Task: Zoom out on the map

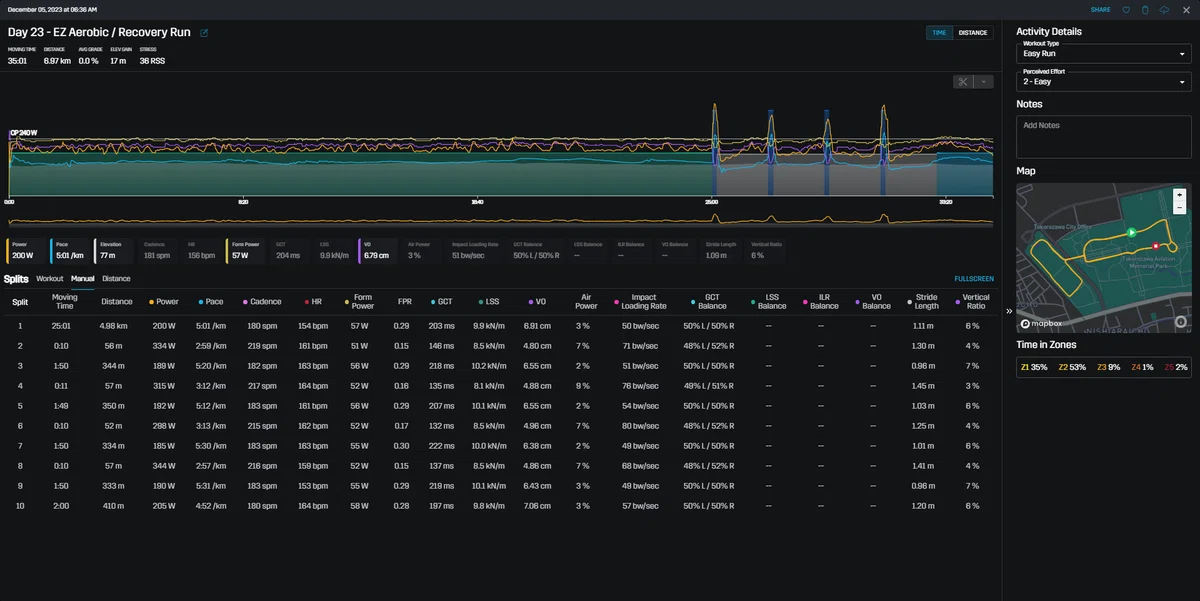Action: pyautogui.click(x=1180, y=205)
